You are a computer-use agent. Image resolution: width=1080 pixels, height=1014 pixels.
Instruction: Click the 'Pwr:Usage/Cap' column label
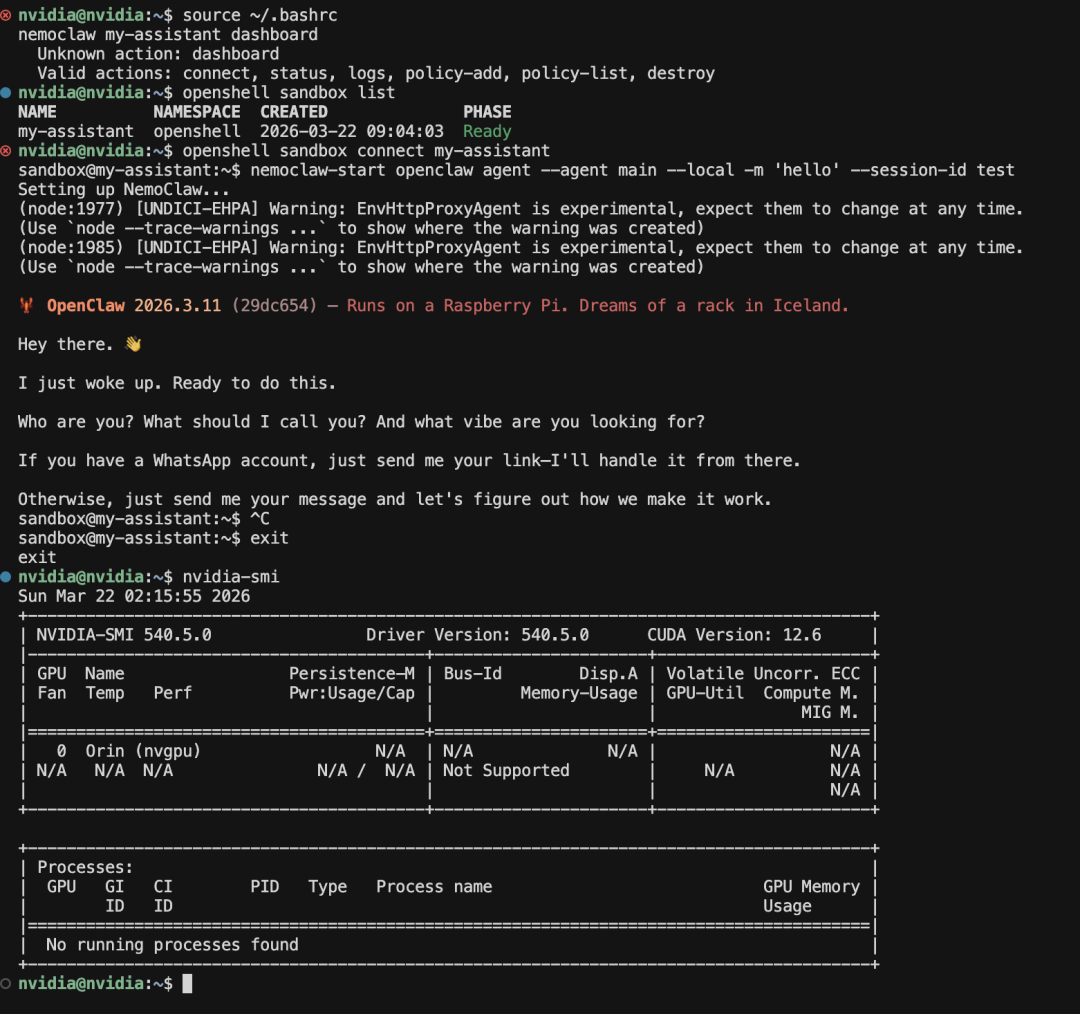coord(352,693)
